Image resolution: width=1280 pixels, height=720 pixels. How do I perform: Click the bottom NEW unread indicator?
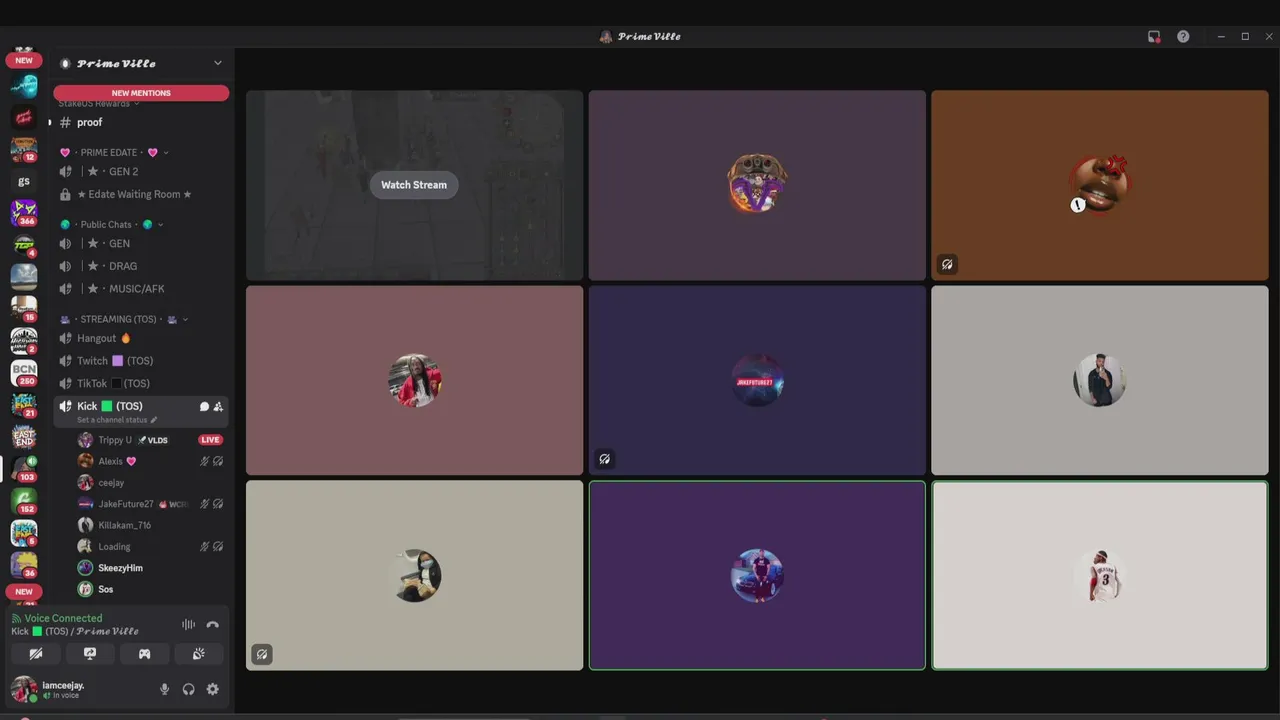(24, 591)
